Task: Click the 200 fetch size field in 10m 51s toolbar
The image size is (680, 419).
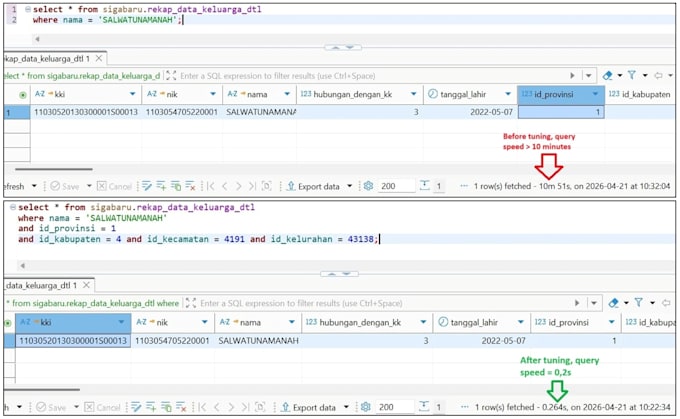Action: pyautogui.click(x=396, y=186)
